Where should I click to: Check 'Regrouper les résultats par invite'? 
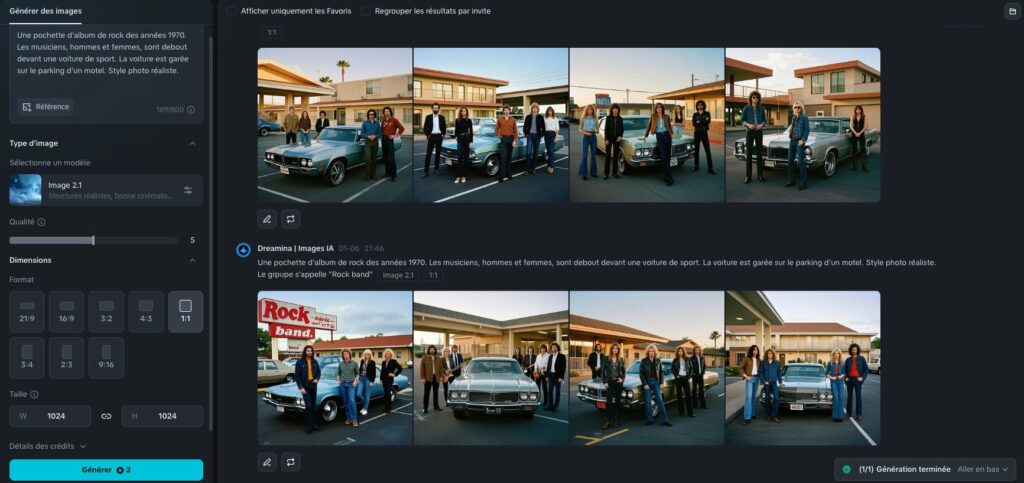click(366, 11)
